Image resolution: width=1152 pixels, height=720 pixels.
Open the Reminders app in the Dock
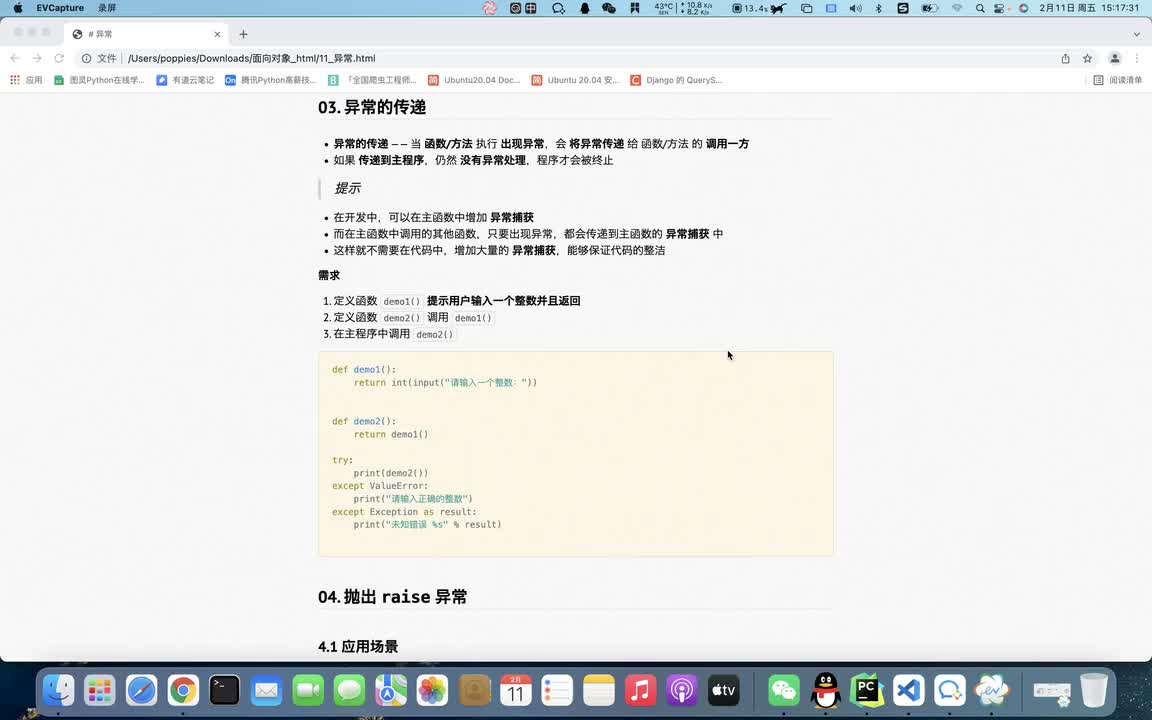coord(557,691)
